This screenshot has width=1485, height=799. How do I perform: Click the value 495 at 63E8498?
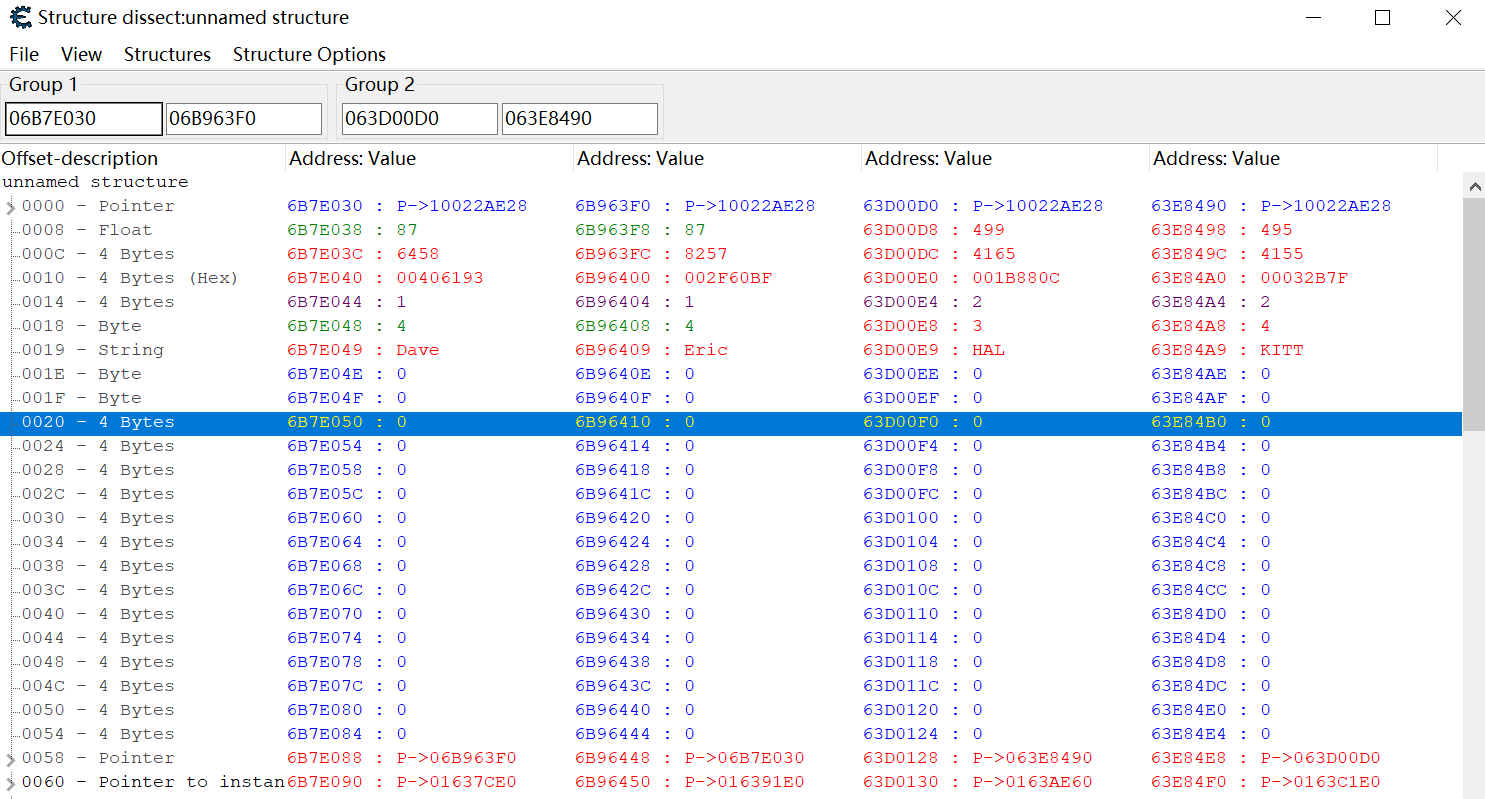[x=1277, y=230]
